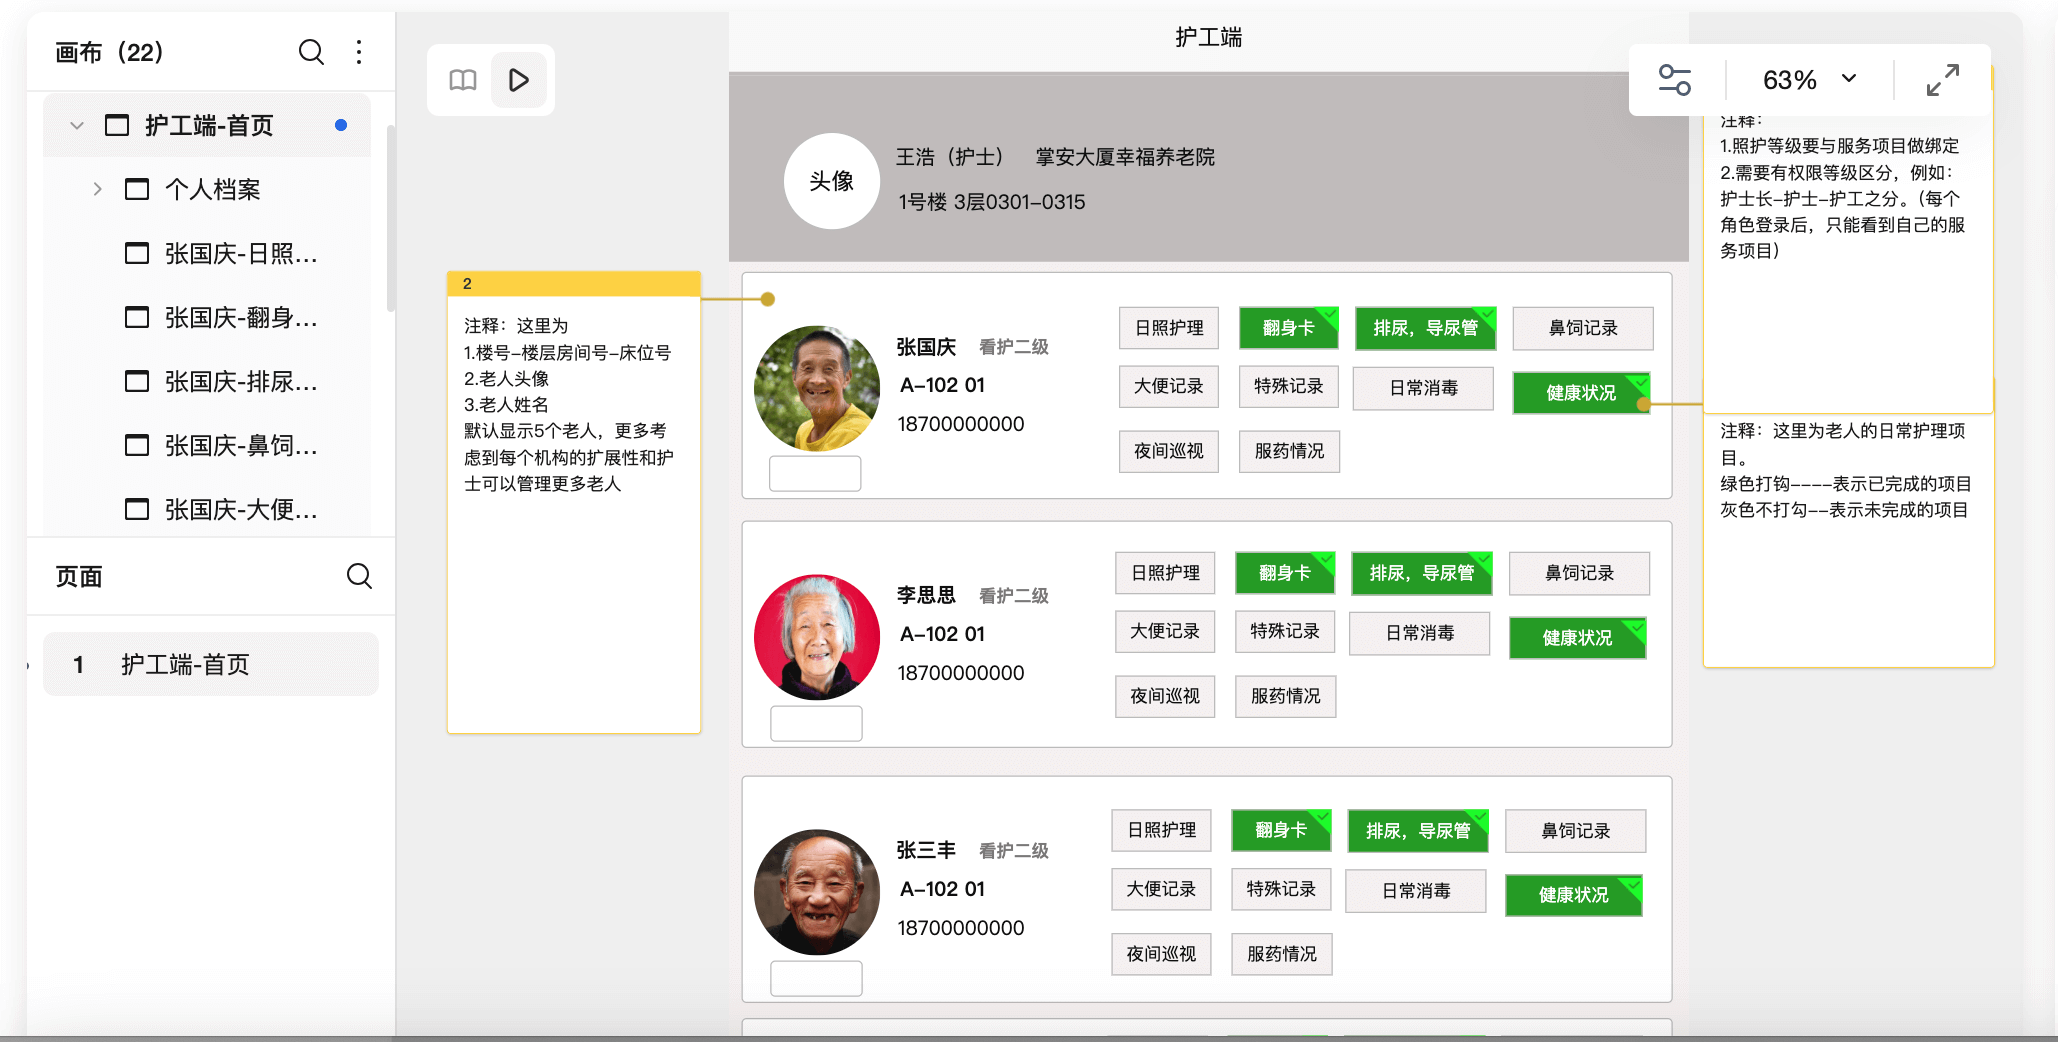
Task: Open the canvas panel more options menu
Action: (359, 52)
